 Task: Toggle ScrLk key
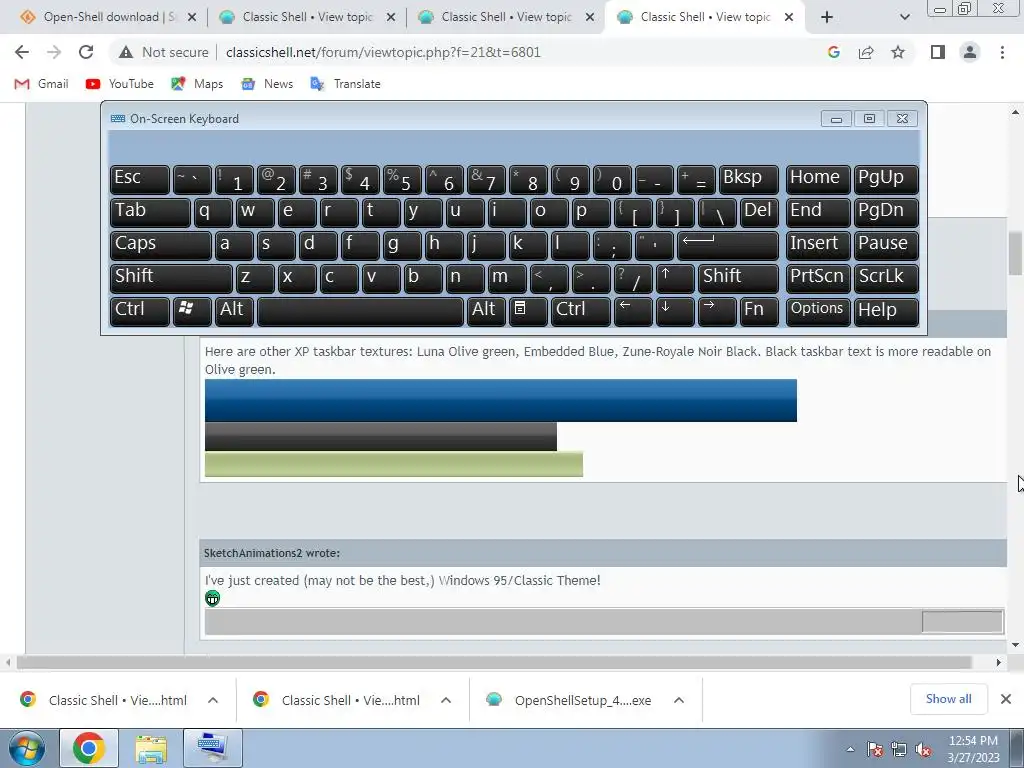click(x=886, y=278)
